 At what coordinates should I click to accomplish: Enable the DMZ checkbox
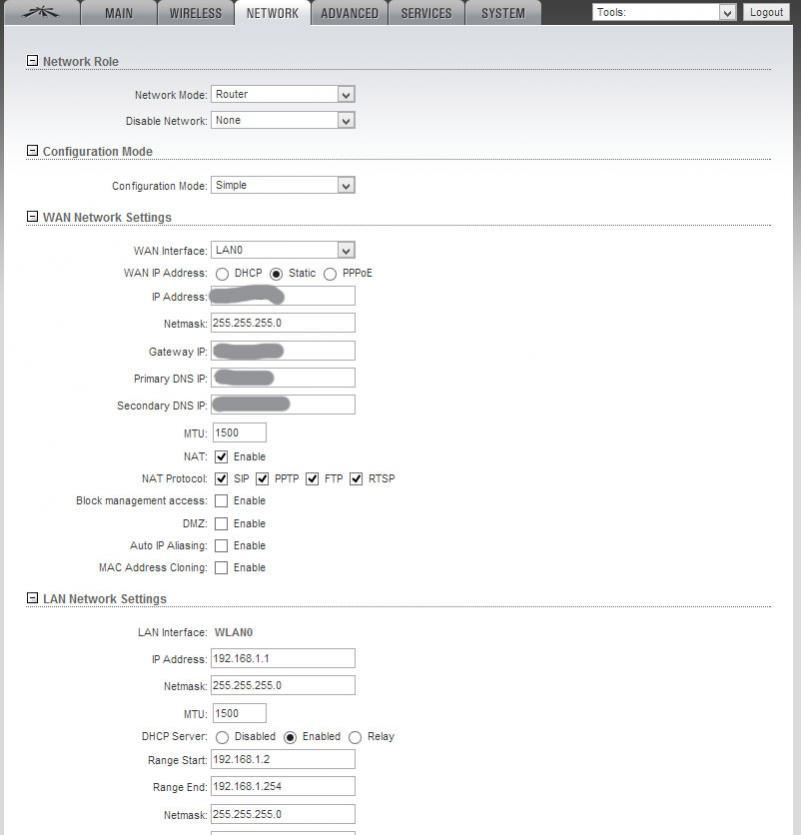click(x=222, y=524)
